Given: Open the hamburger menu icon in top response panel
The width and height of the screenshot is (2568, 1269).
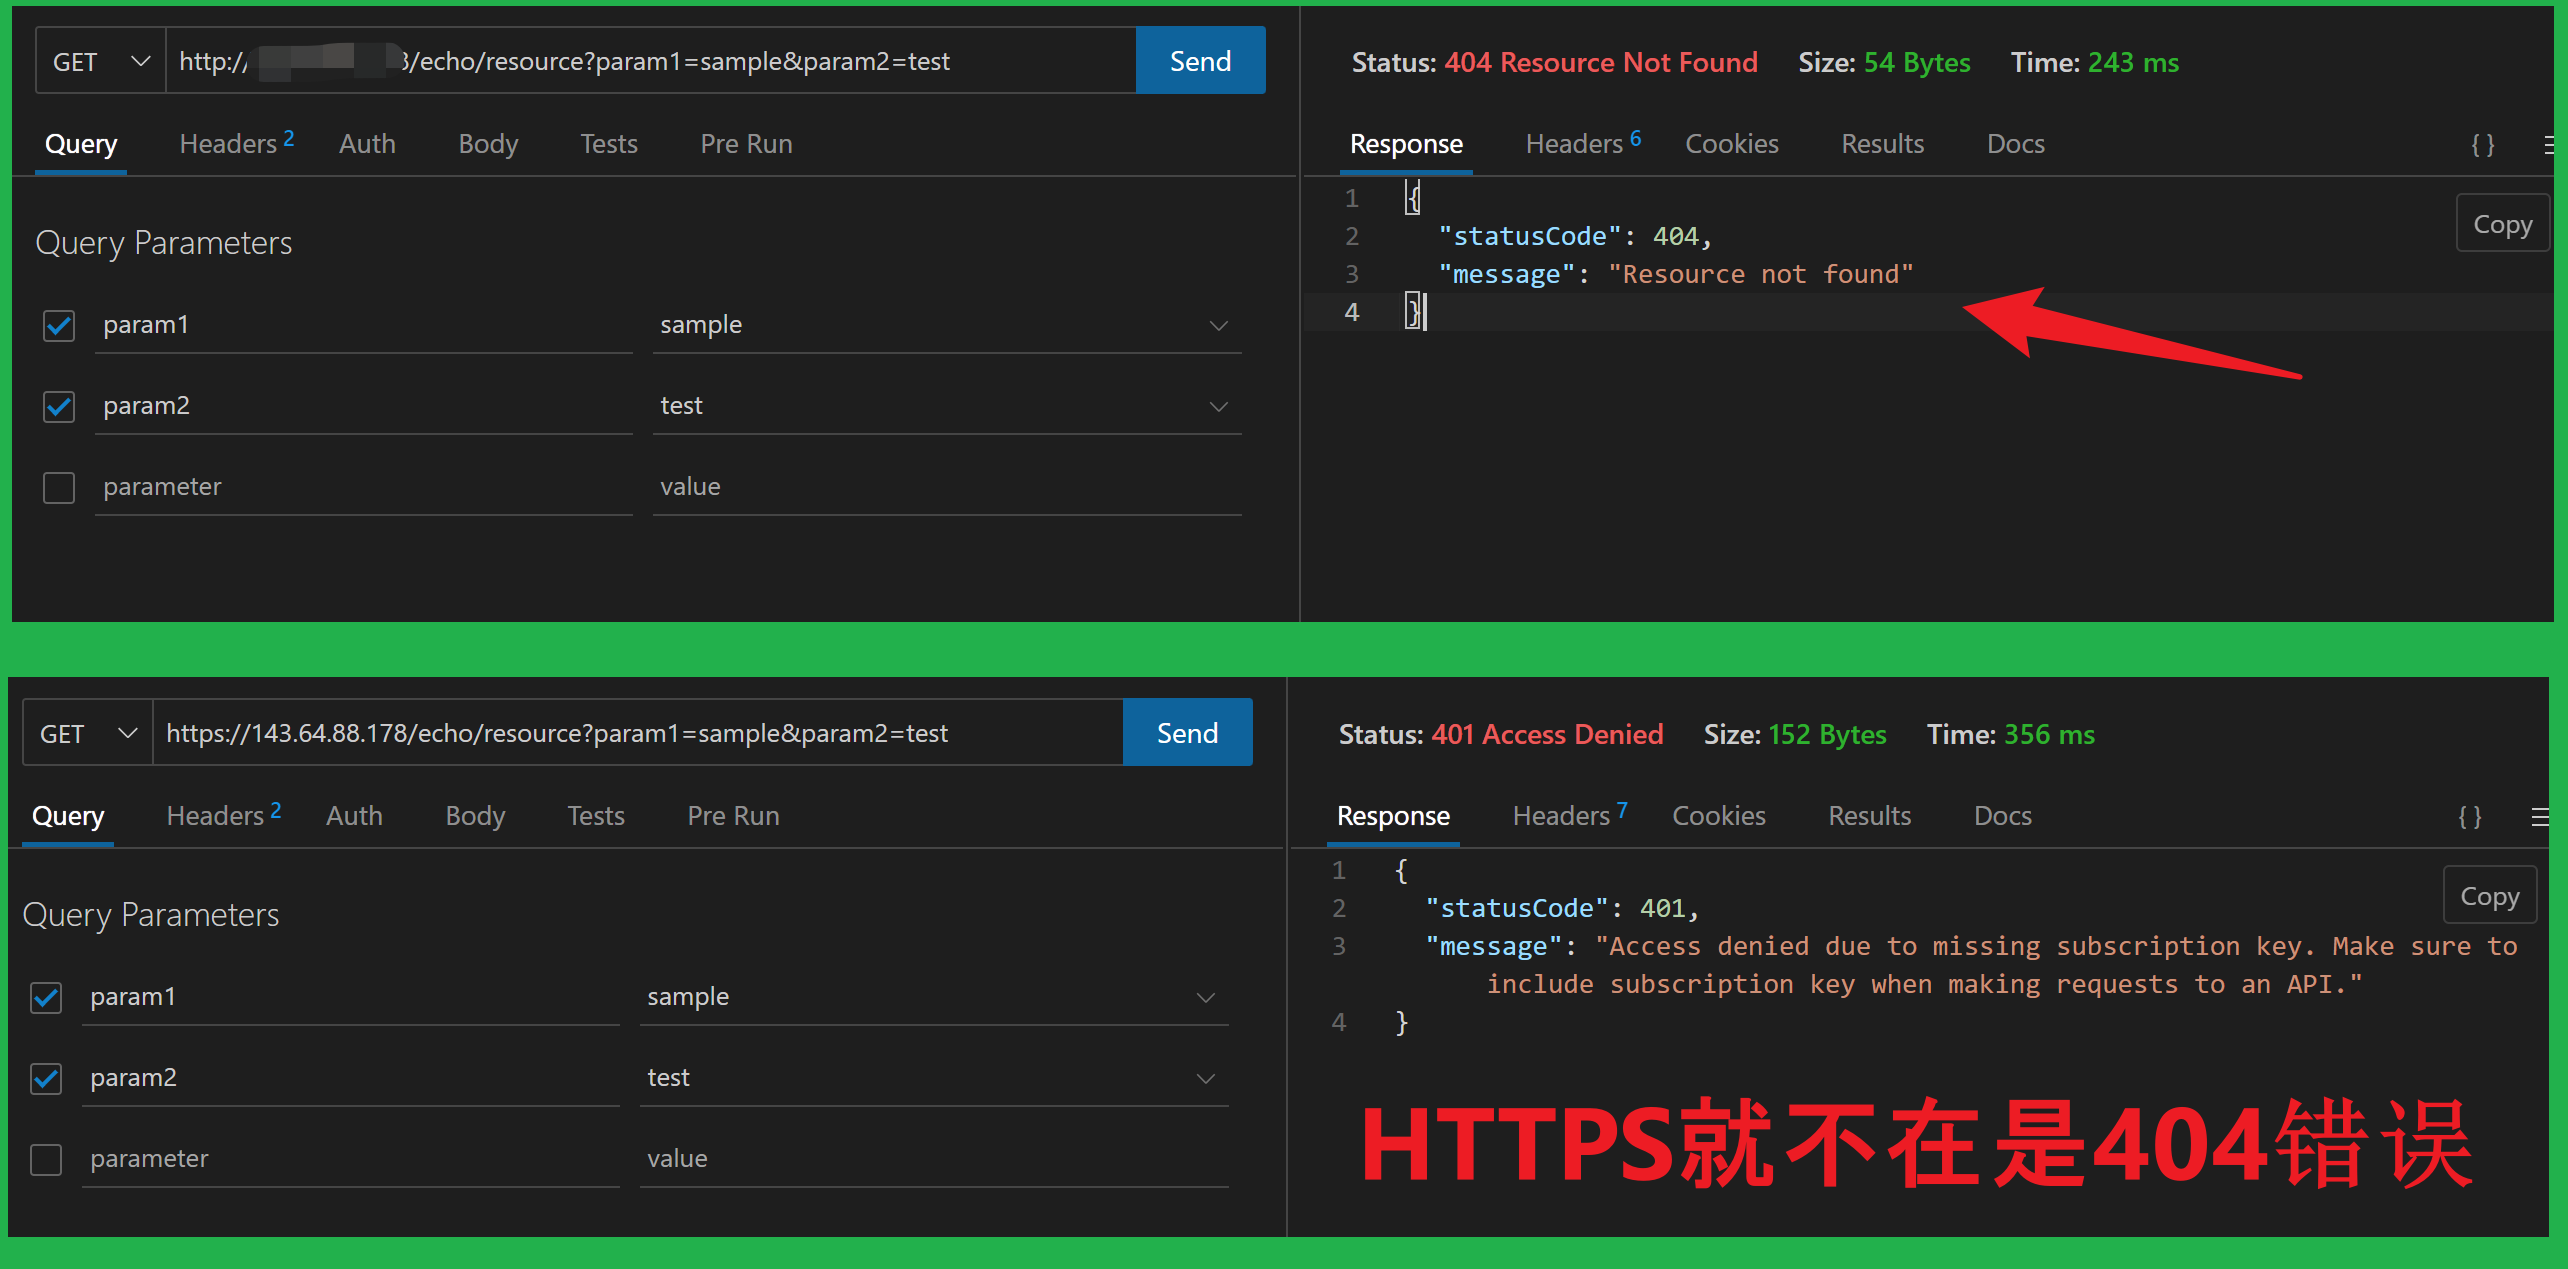Looking at the screenshot, I should click(x=2547, y=145).
